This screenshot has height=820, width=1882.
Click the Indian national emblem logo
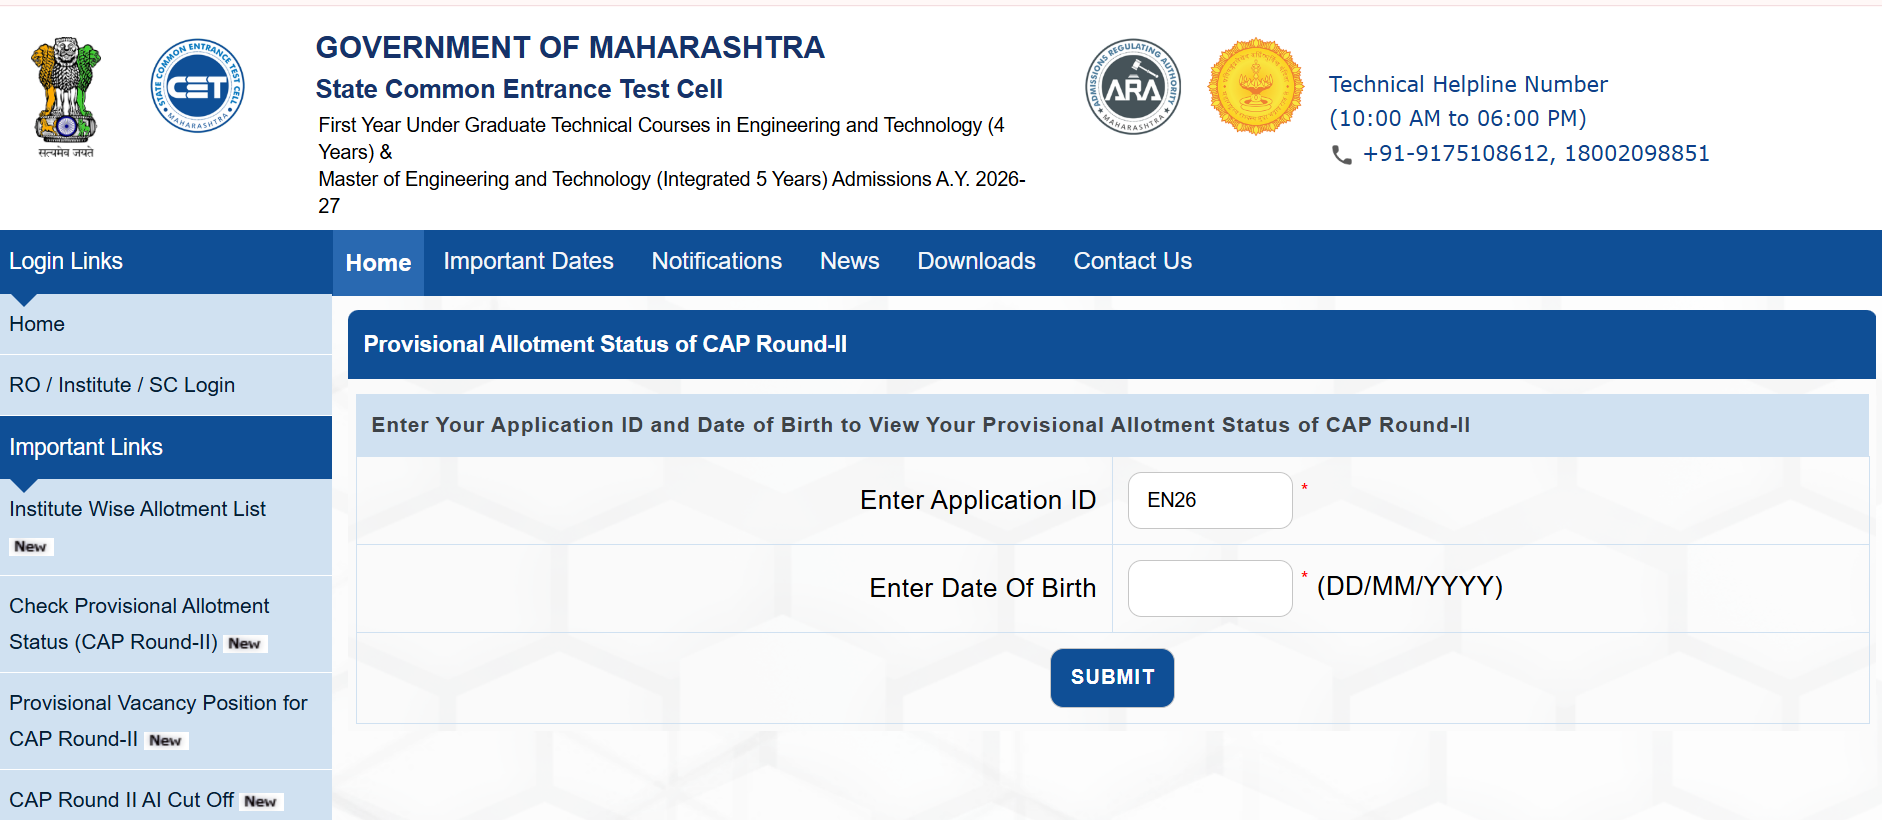tap(66, 98)
